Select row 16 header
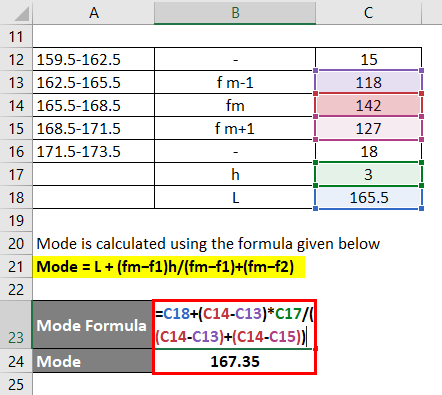 tap(16, 151)
